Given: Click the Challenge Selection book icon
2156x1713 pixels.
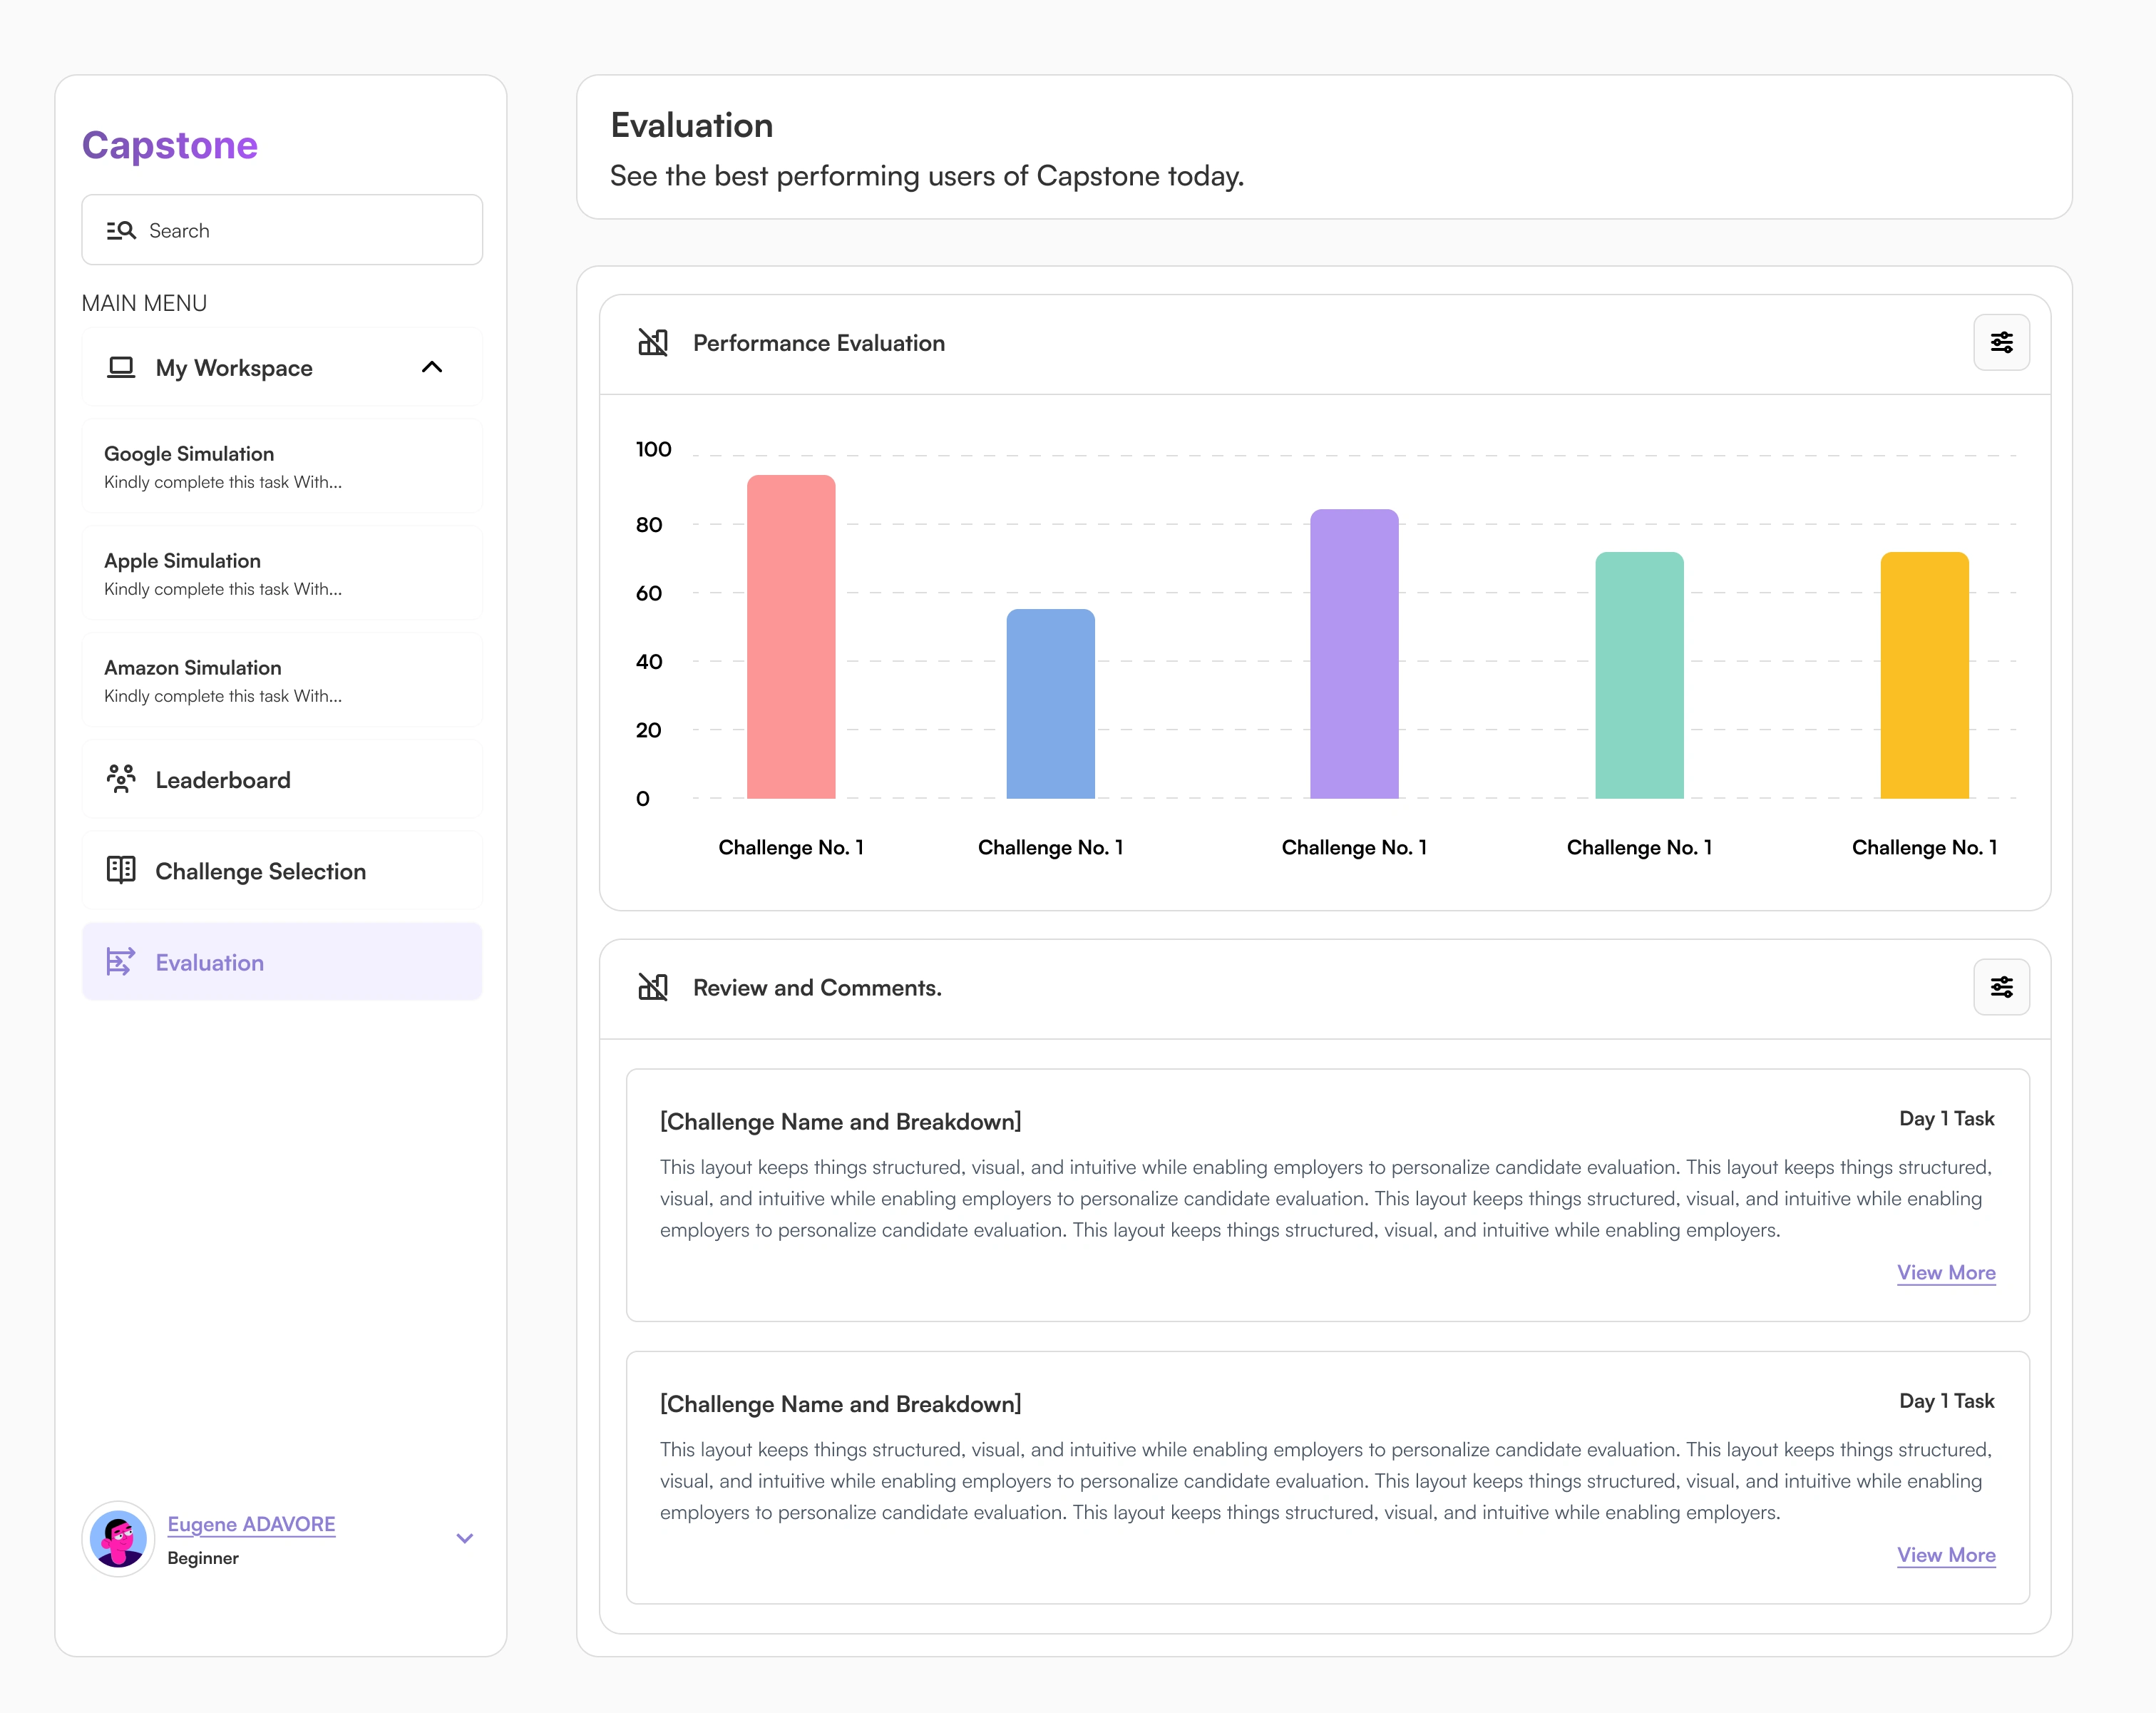Looking at the screenshot, I should click(121, 870).
